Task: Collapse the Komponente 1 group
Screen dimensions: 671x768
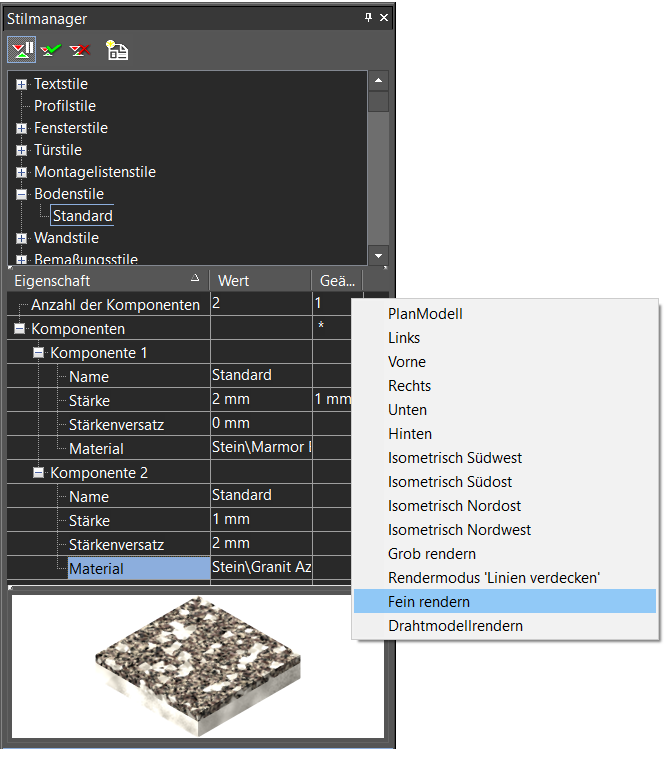Action: pos(38,353)
